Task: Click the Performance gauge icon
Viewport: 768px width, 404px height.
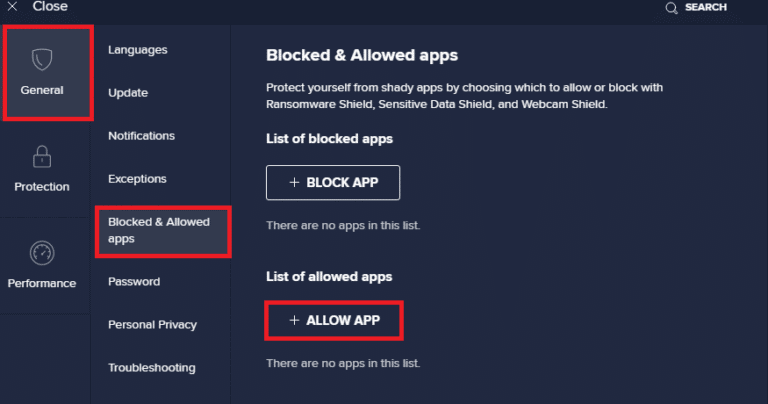Action: pos(42,253)
